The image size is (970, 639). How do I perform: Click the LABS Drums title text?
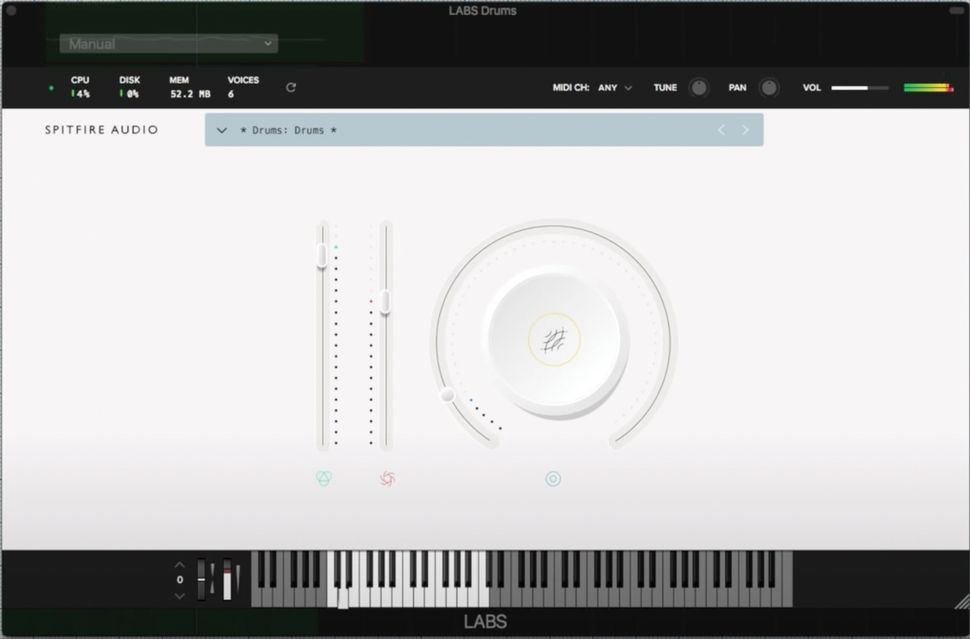pyautogui.click(x=483, y=10)
